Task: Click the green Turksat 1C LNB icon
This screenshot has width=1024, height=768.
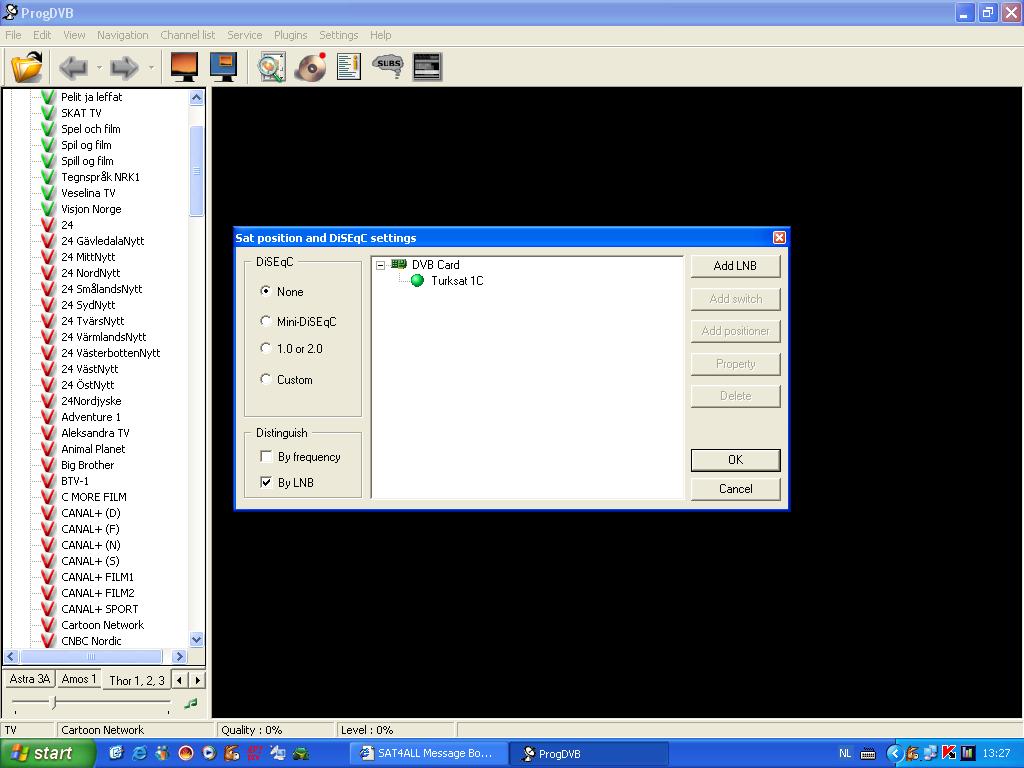Action: click(417, 281)
